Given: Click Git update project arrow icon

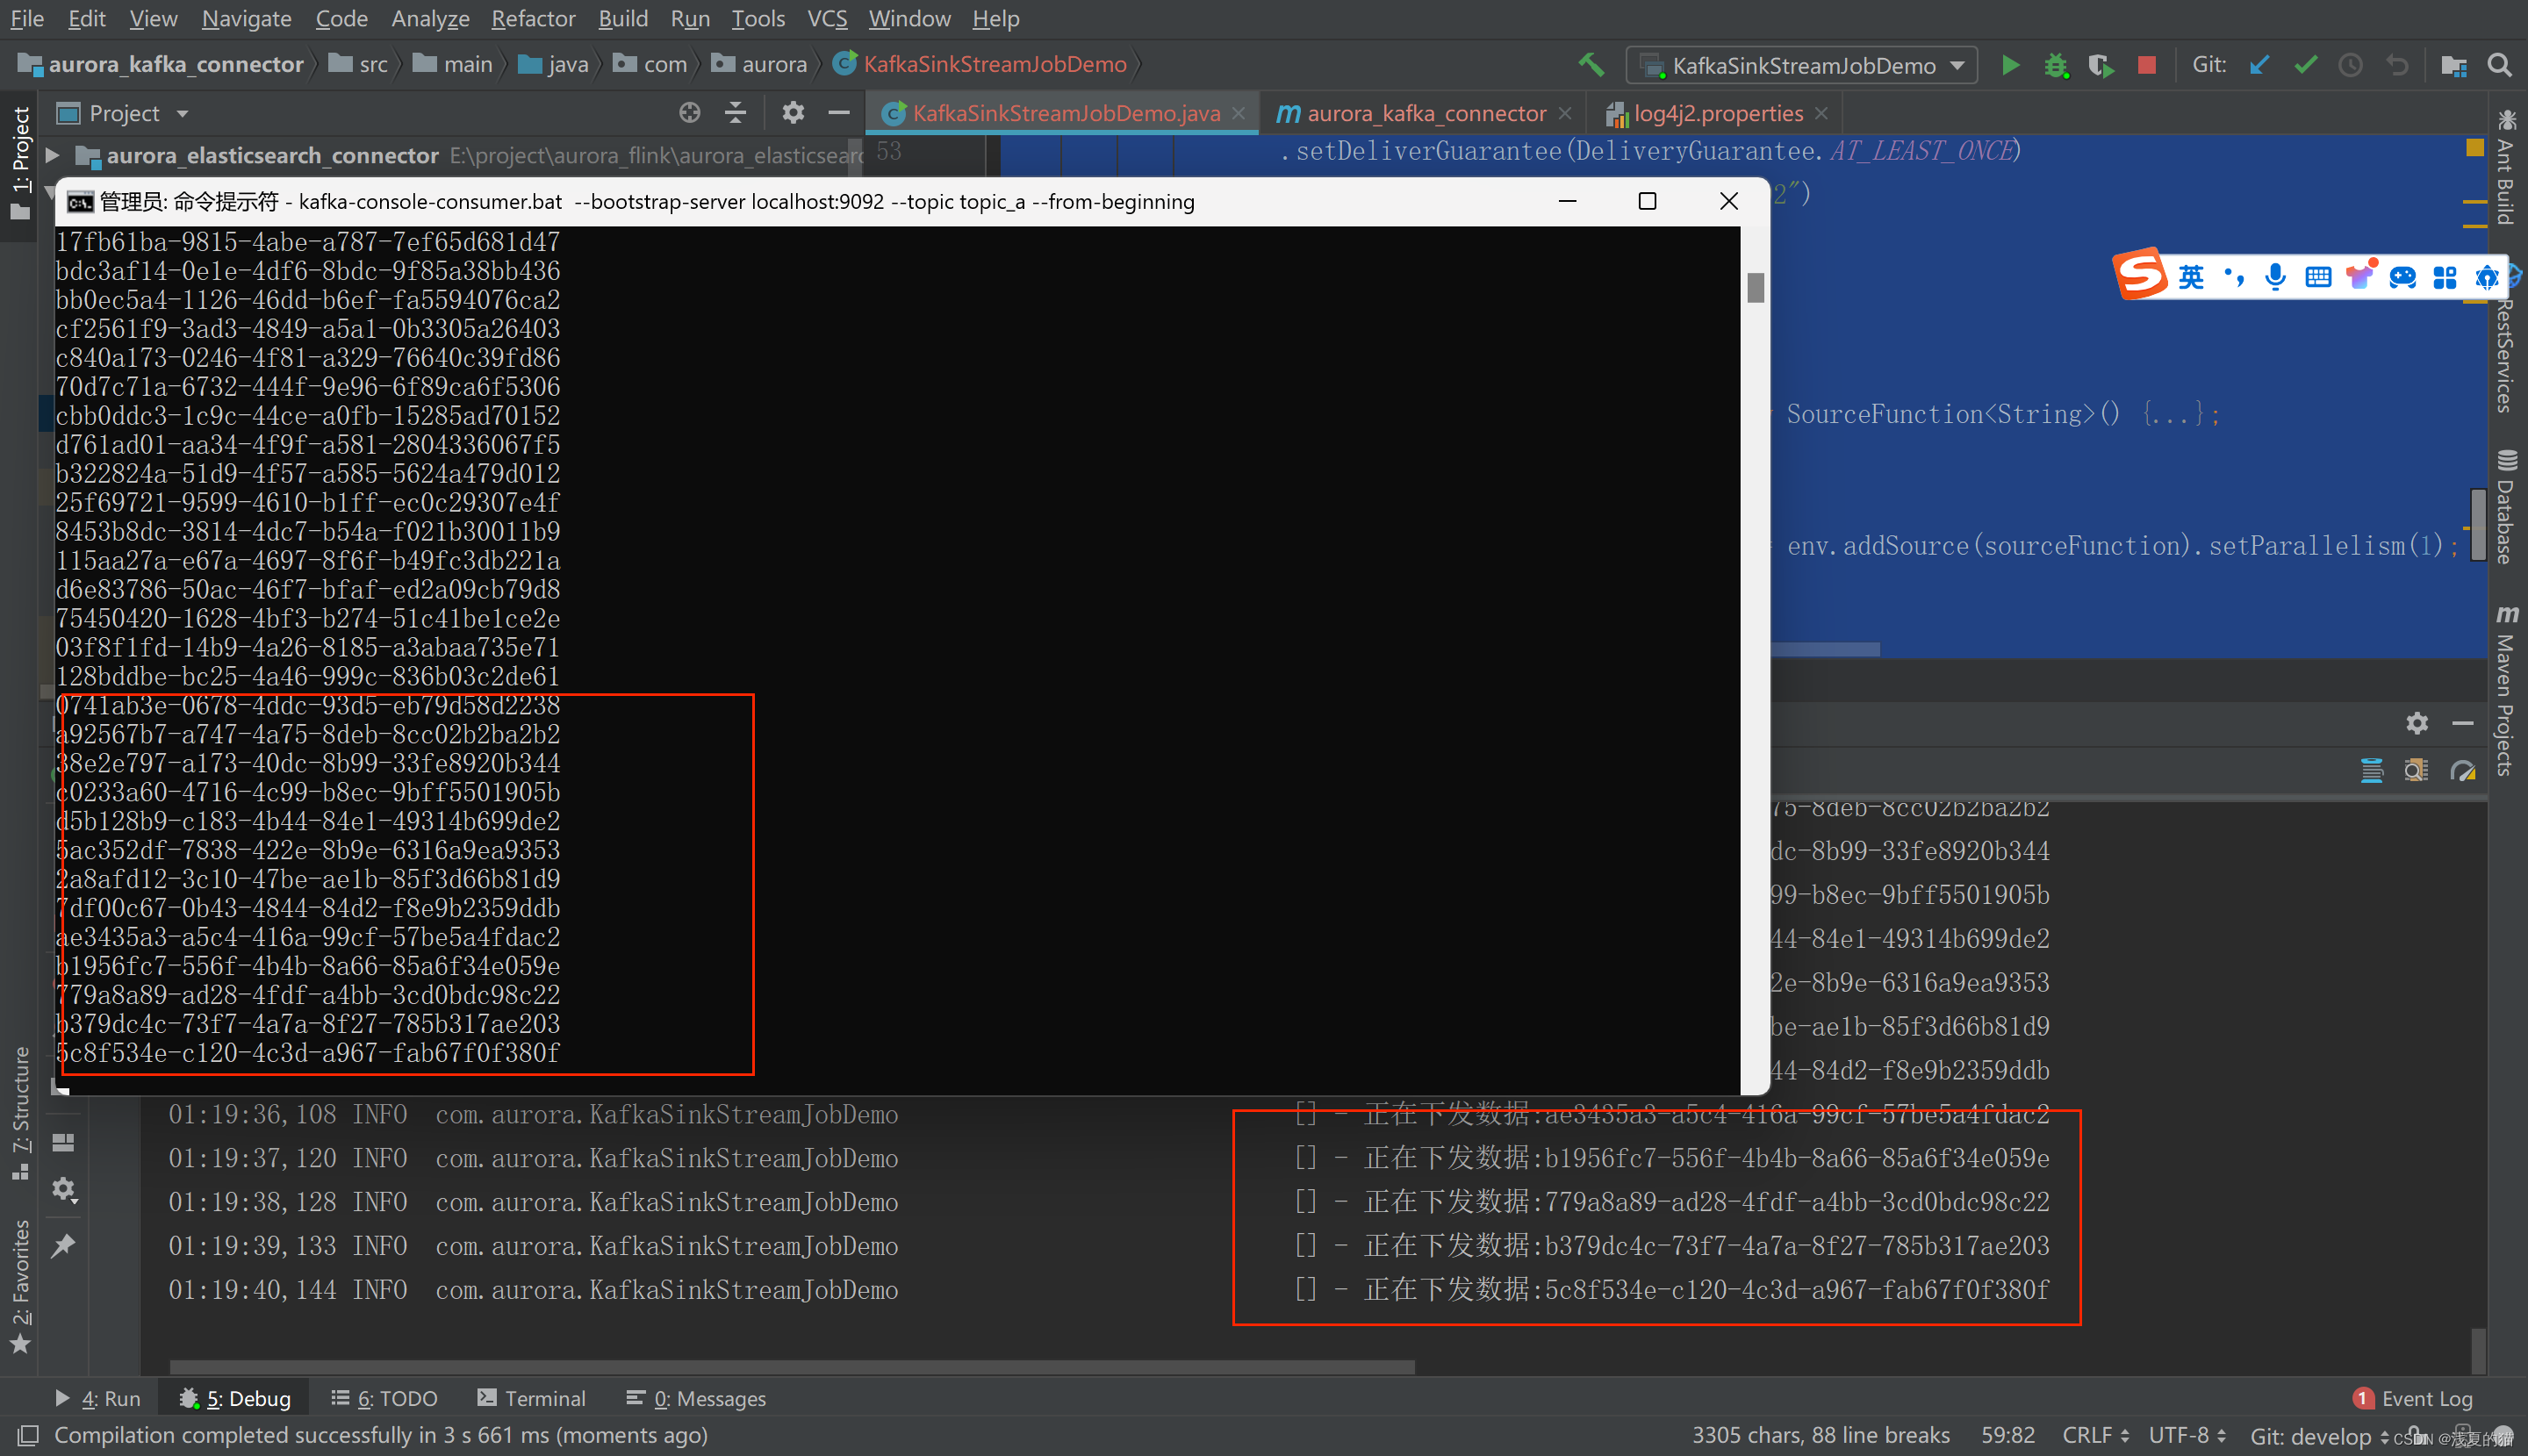Looking at the screenshot, I should [x=2259, y=65].
